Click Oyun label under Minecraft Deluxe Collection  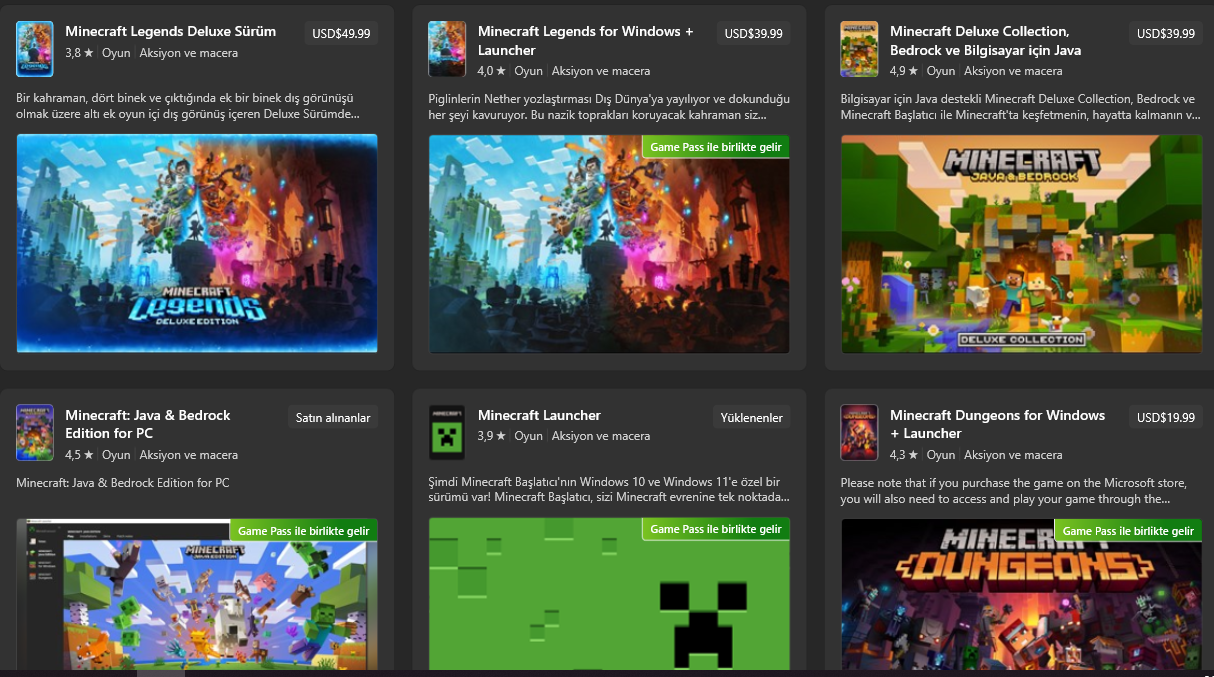[x=941, y=71]
